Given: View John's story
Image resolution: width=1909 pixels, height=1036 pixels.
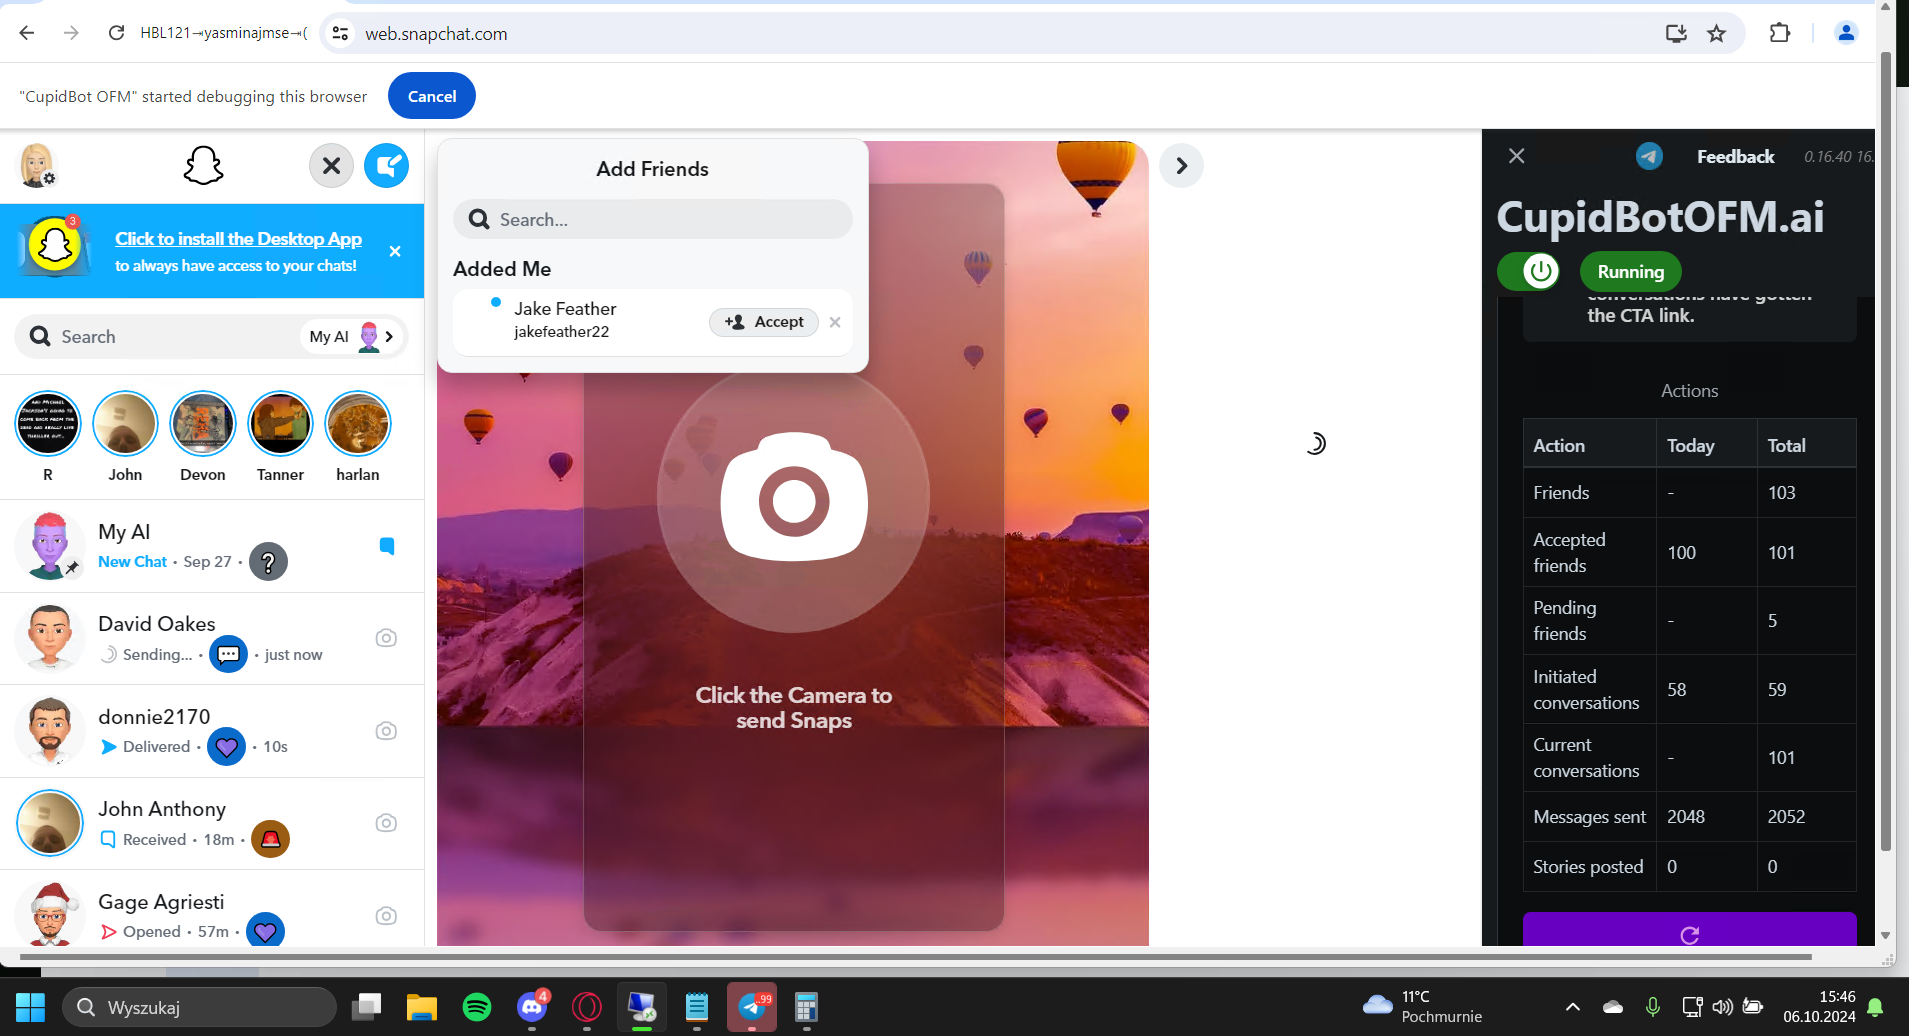Looking at the screenshot, I should click(x=125, y=424).
